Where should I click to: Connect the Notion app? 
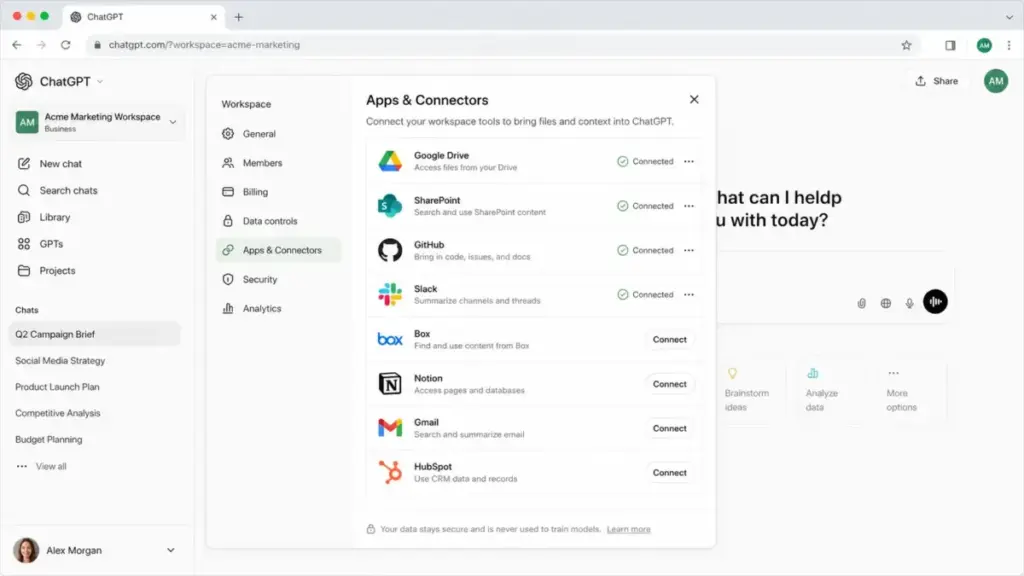coord(669,384)
